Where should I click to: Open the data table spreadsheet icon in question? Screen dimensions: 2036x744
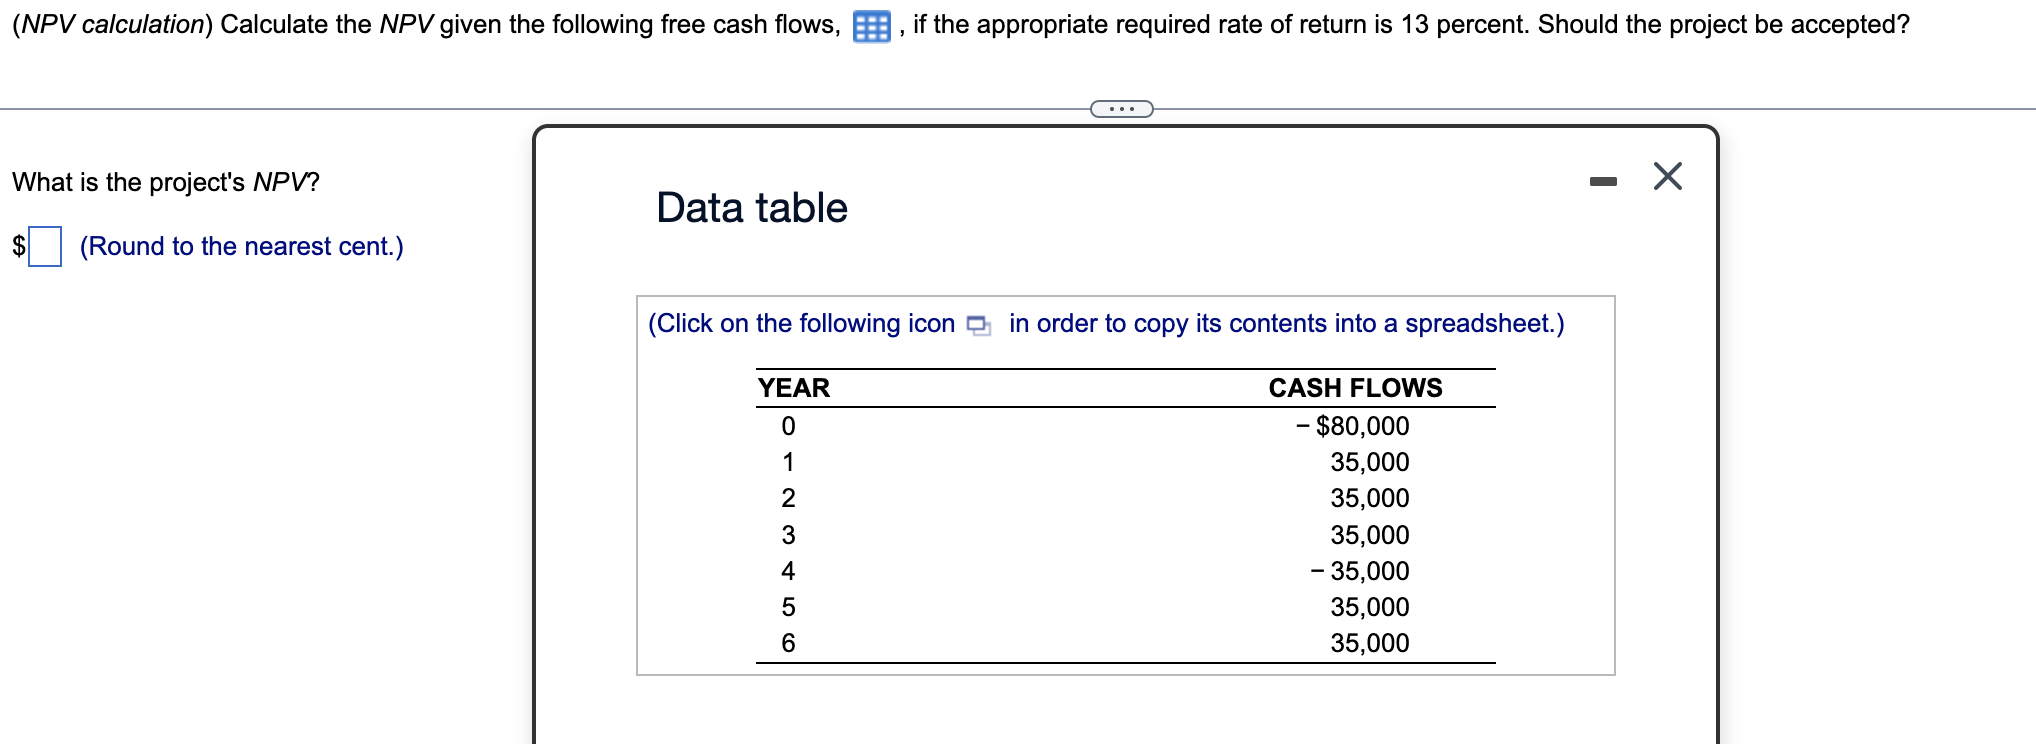869,24
